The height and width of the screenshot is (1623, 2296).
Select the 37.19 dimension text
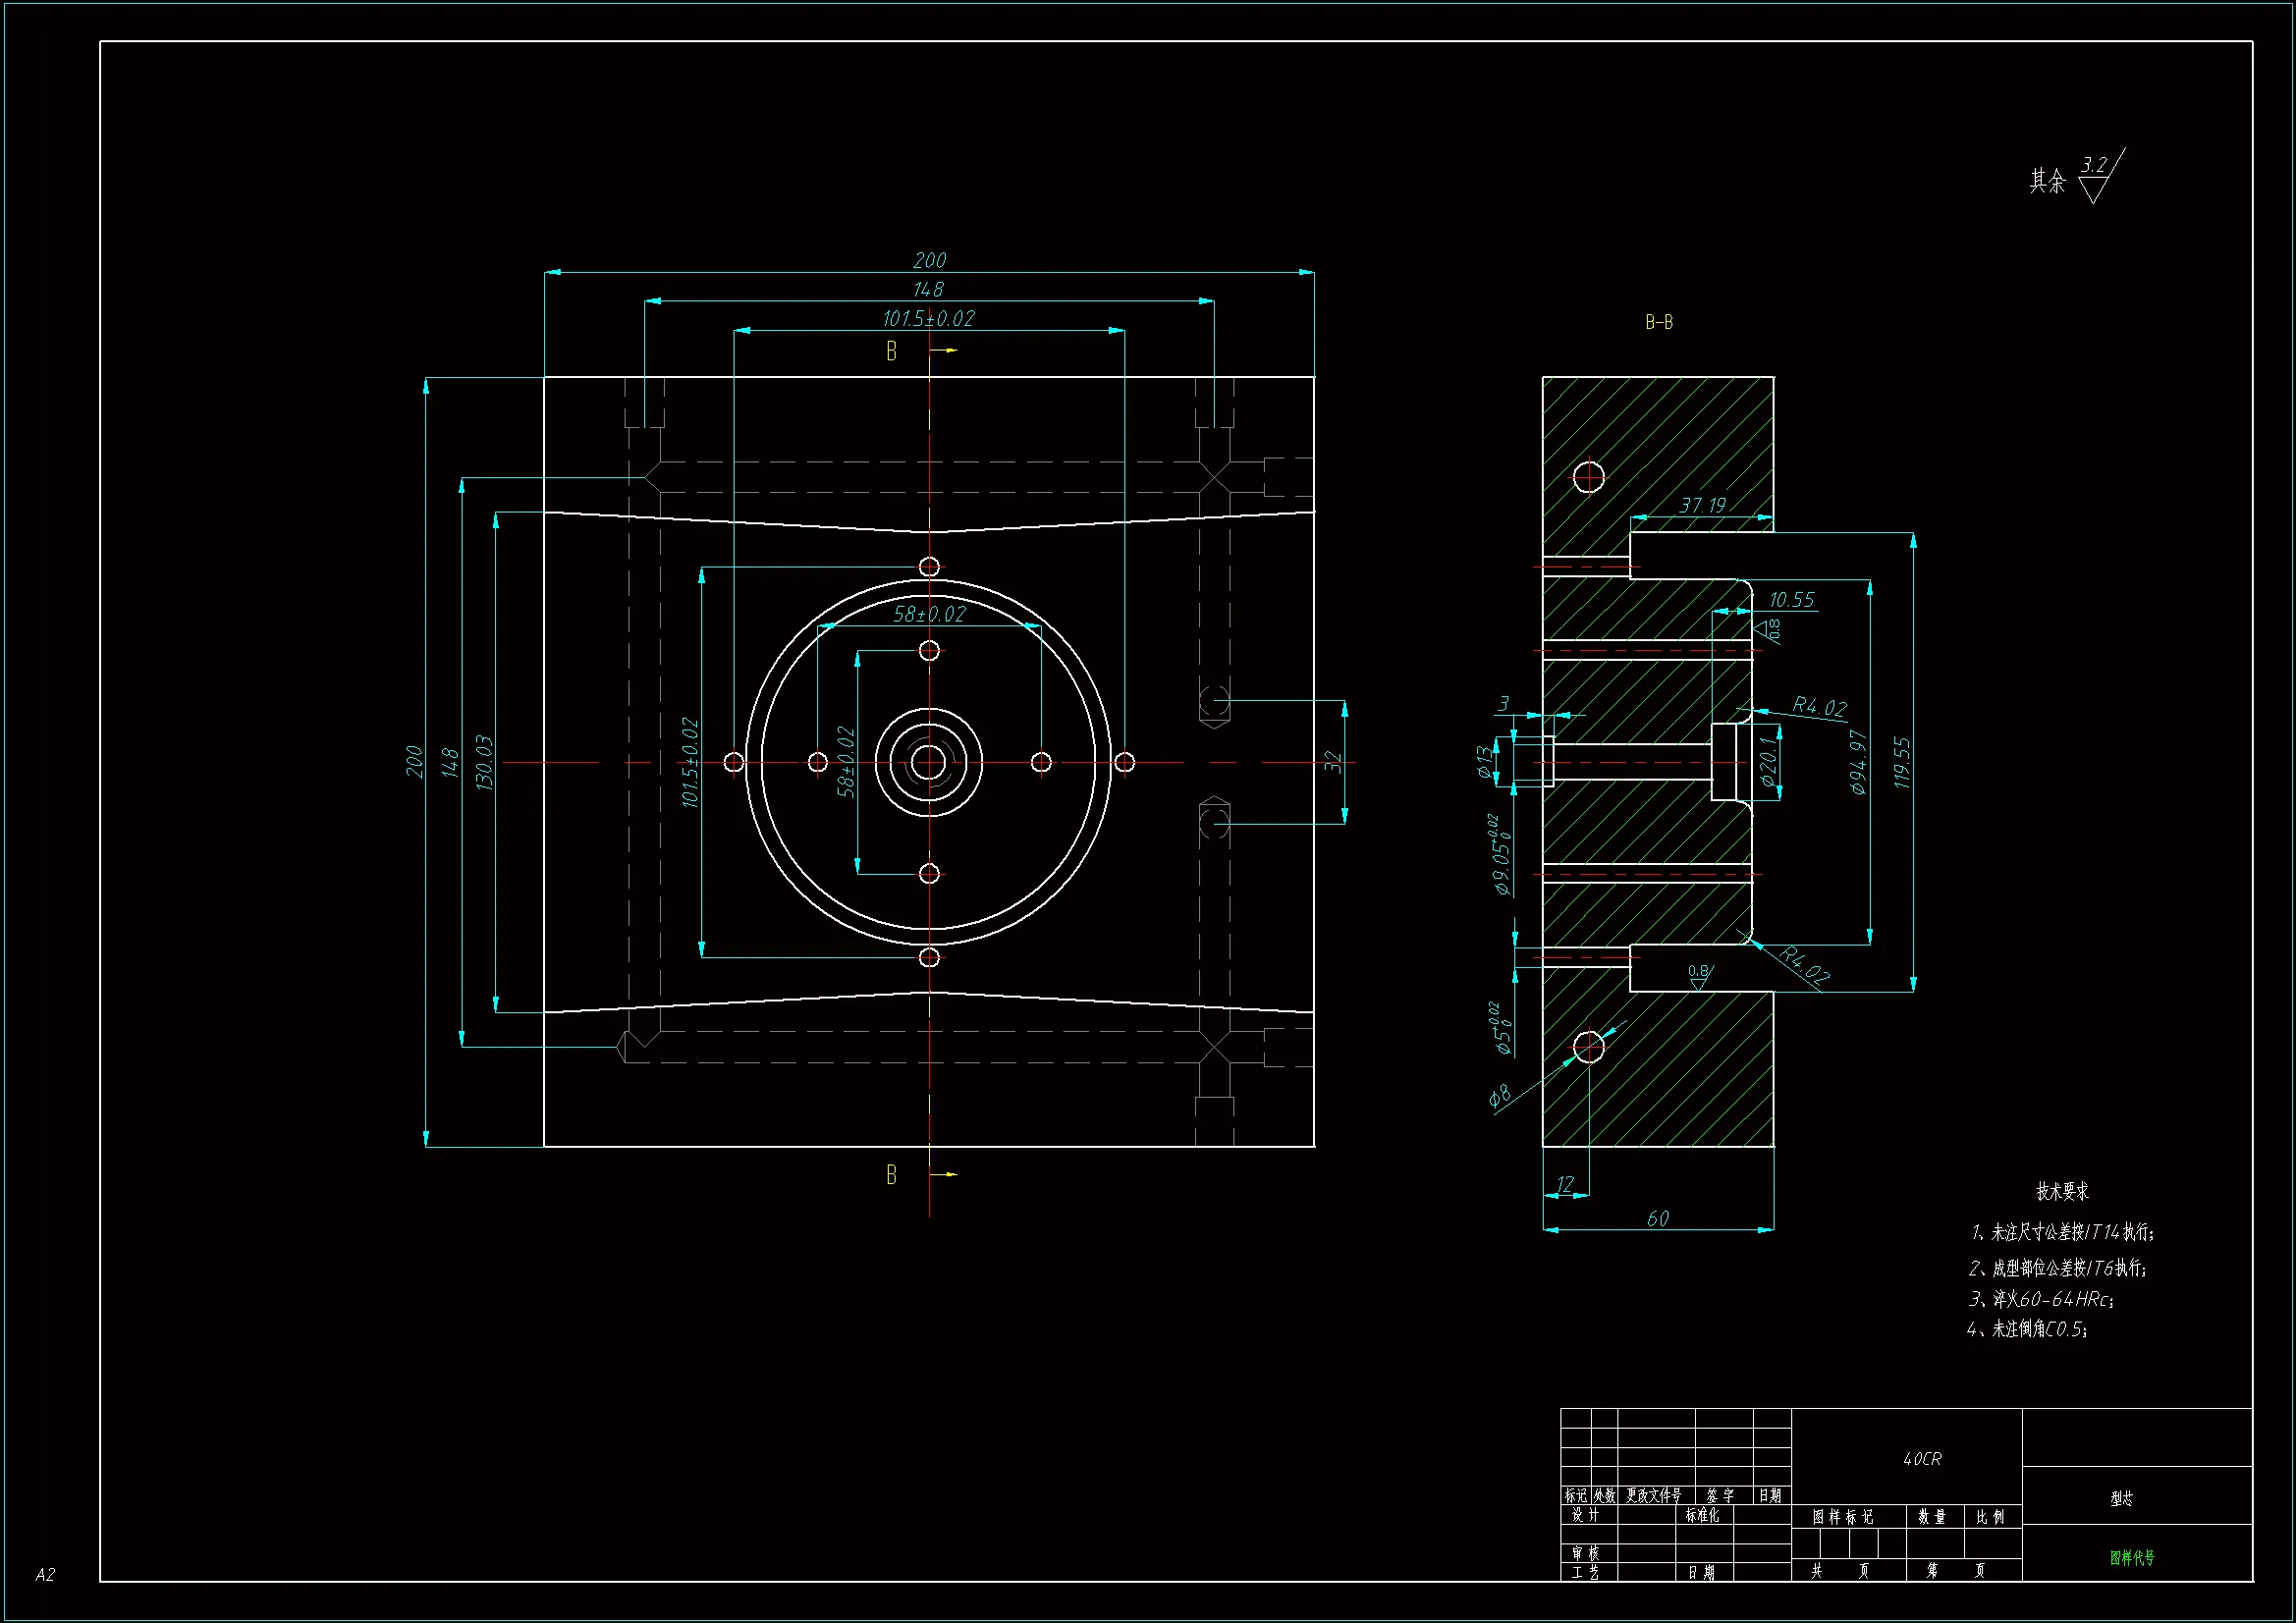[1702, 505]
